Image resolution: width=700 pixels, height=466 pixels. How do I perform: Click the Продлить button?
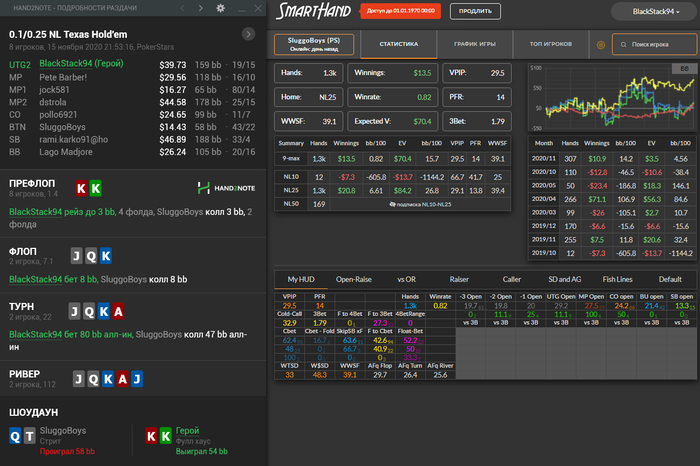pos(474,12)
